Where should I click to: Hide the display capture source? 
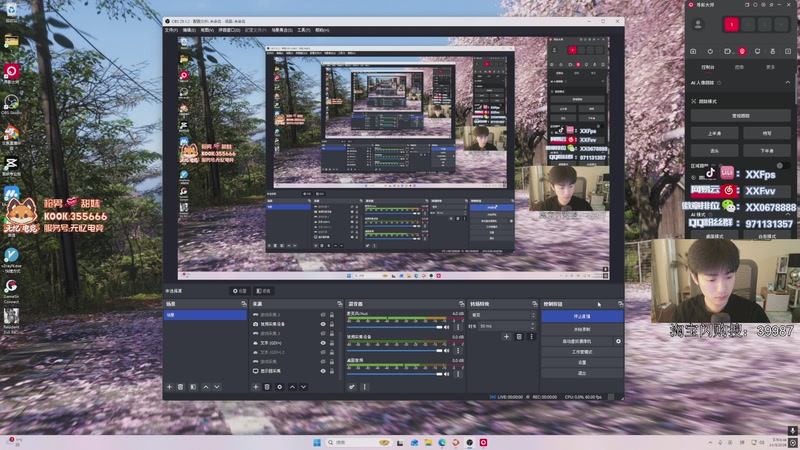point(323,371)
